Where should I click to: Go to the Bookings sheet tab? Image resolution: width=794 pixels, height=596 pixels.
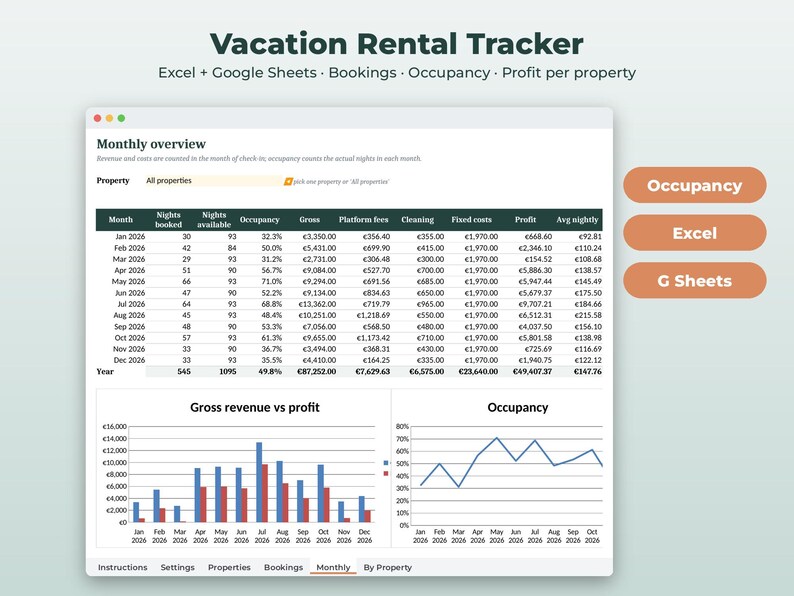(283, 567)
